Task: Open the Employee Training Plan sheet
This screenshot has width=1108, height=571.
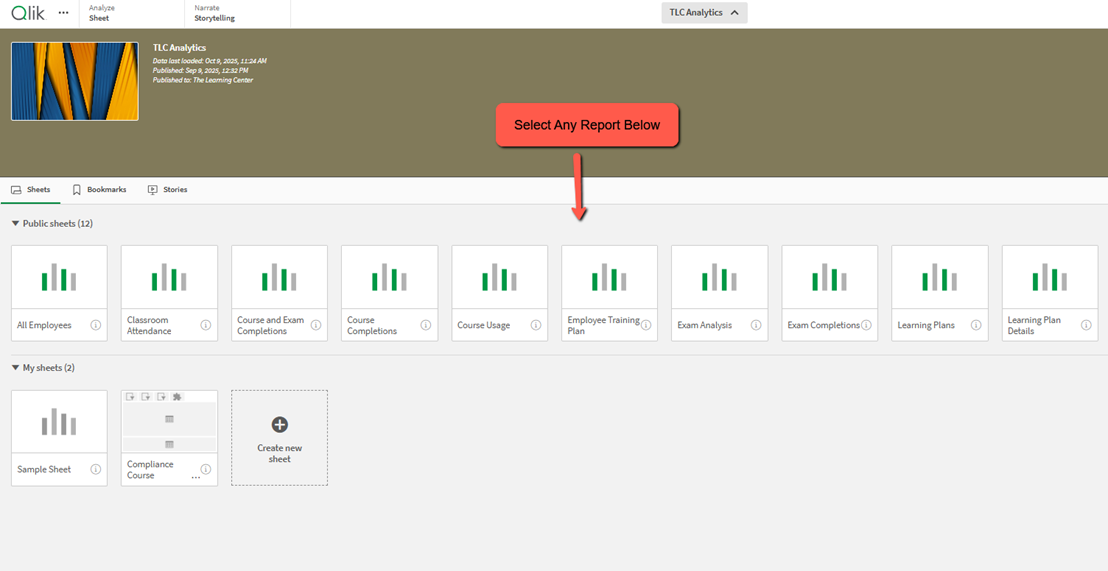Action: click(609, 278)
